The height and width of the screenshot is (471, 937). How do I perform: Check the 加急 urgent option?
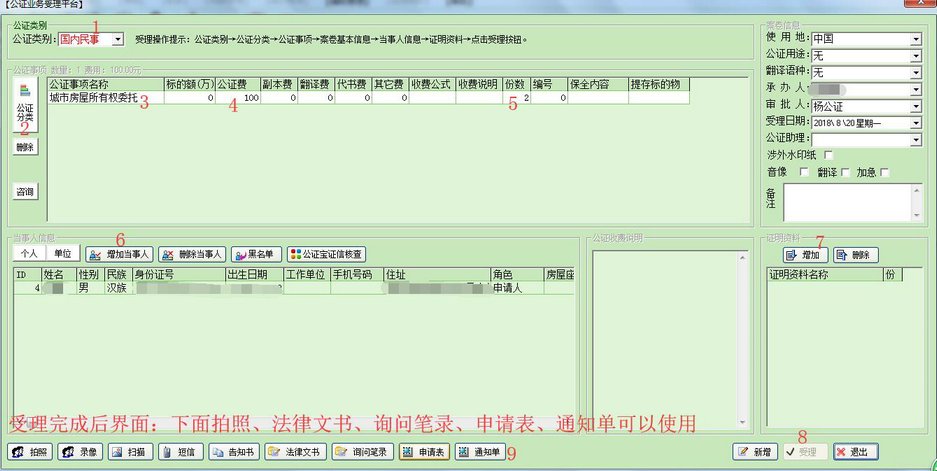(x=884, y=173)
